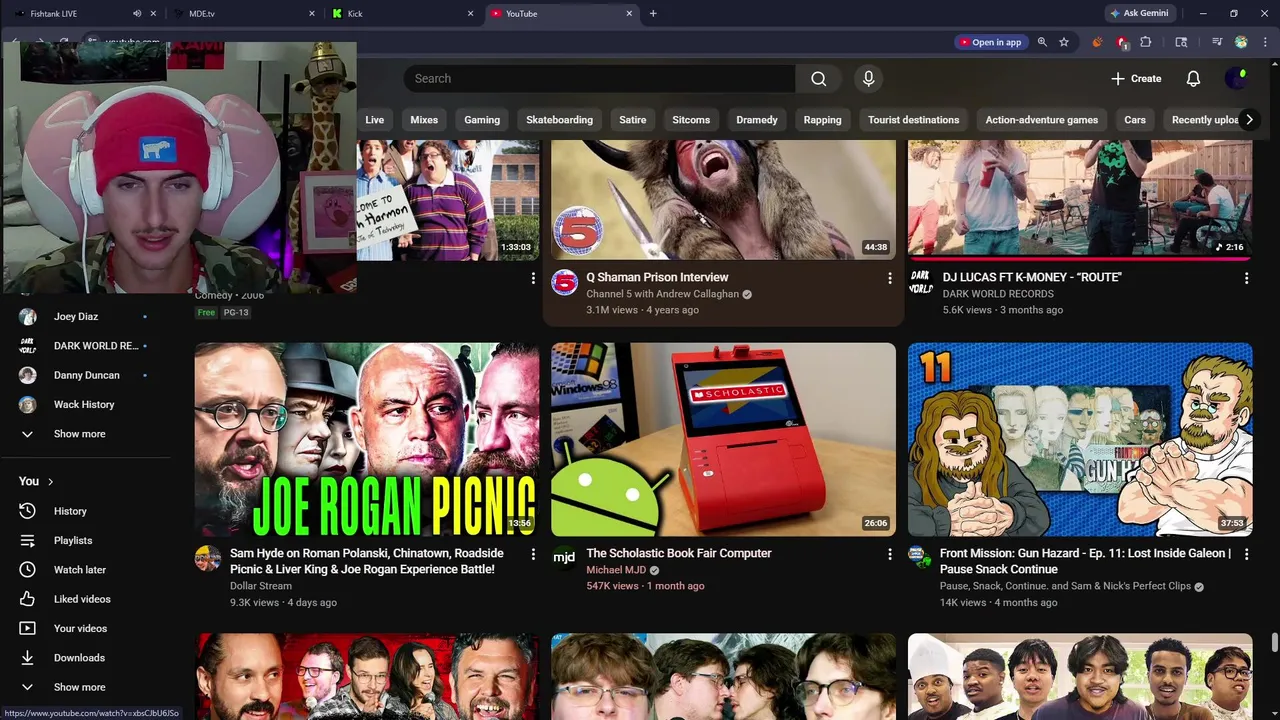Image resolution: width=1280 pixels, height=720 pixels.
Task: Open the Joe Rogan Picnic thumbnail
Action: tap(367, 440)
